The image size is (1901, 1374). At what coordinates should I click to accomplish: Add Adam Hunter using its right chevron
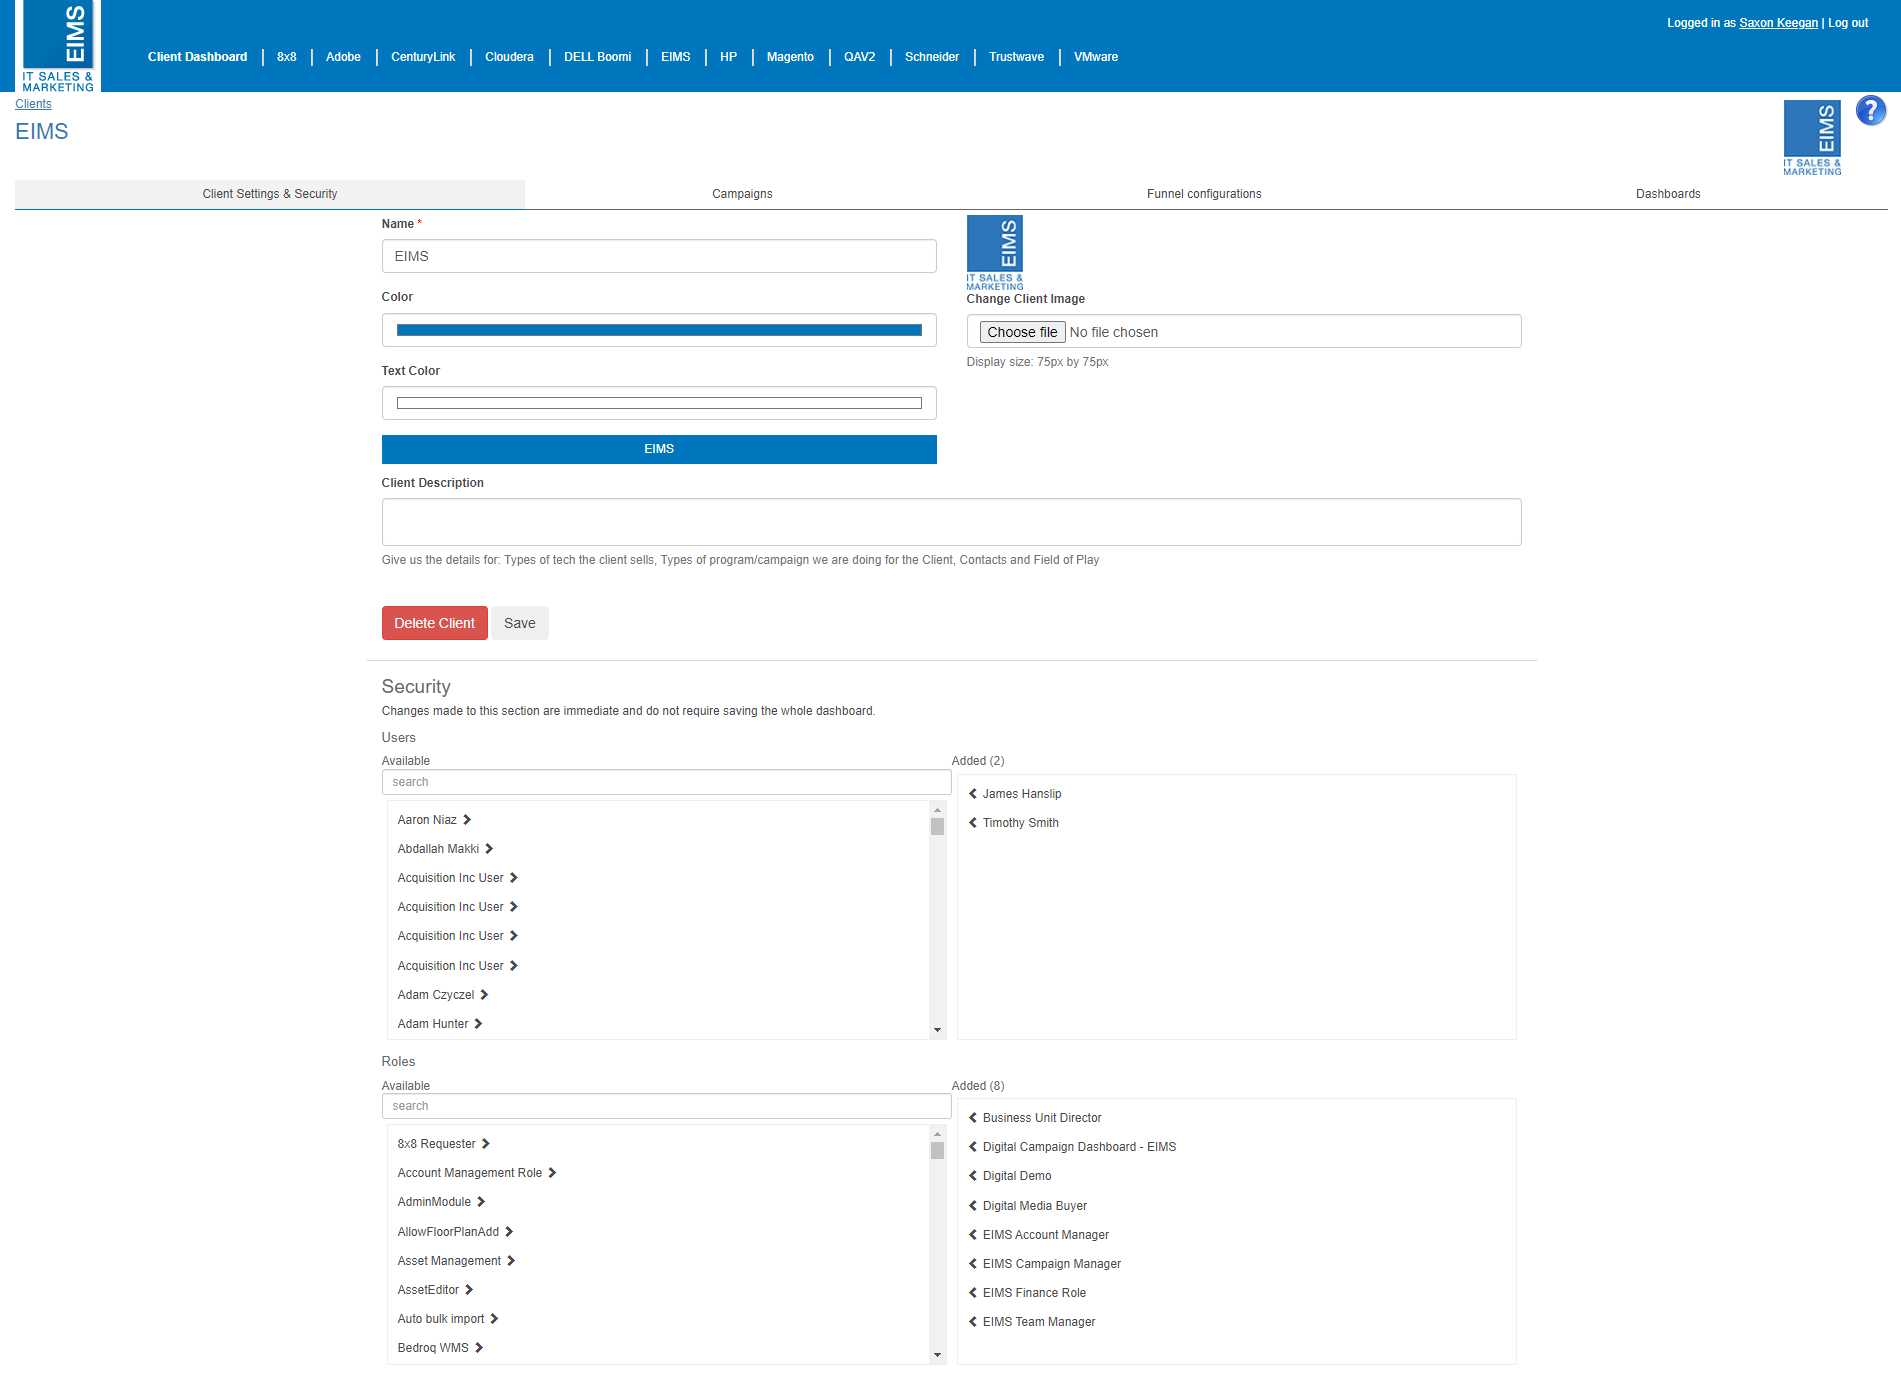[478, 1024]
